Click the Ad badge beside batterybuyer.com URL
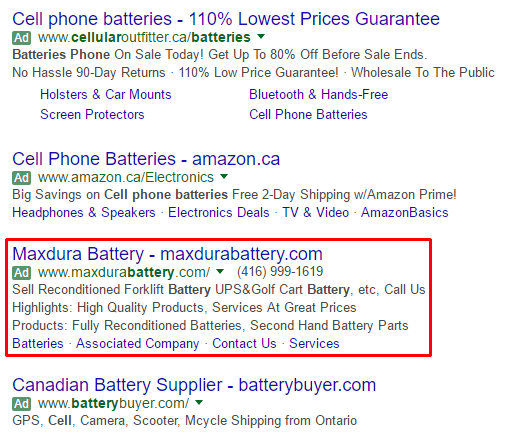The height and width of the screenshot is (436, 508). point(22,404)
